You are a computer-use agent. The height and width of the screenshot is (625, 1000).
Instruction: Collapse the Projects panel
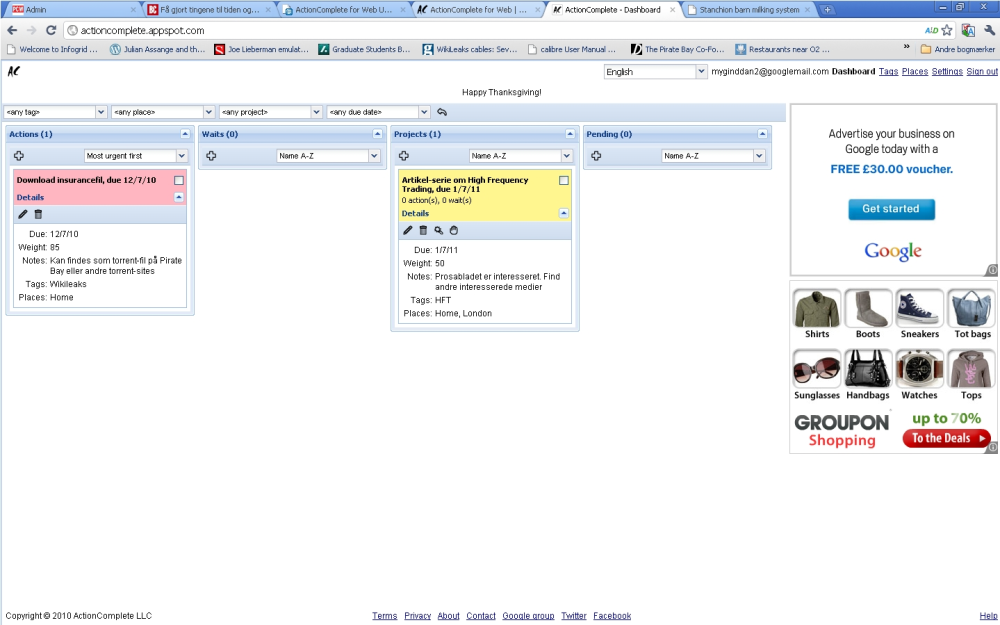[x=570, y=134]
